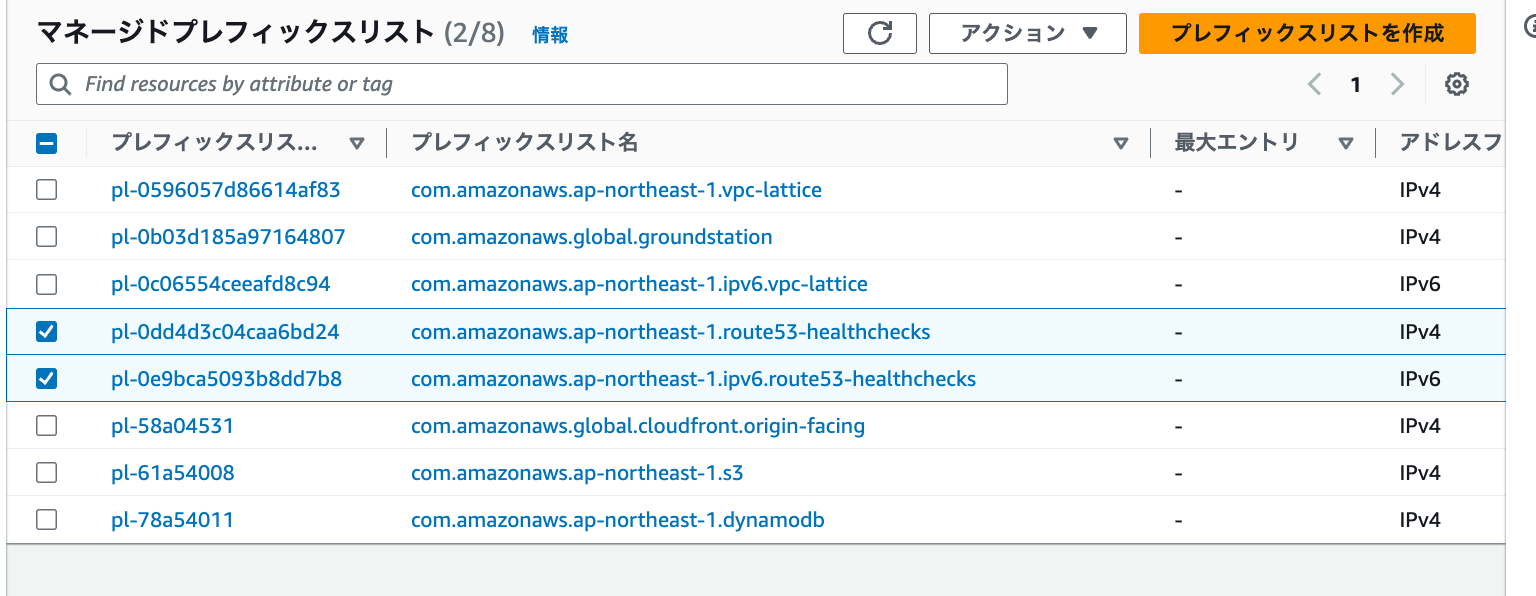Check the pl-0596057d86614af83 row
This screenshot has width=1536, height=596.
click(x=46, y=189)
